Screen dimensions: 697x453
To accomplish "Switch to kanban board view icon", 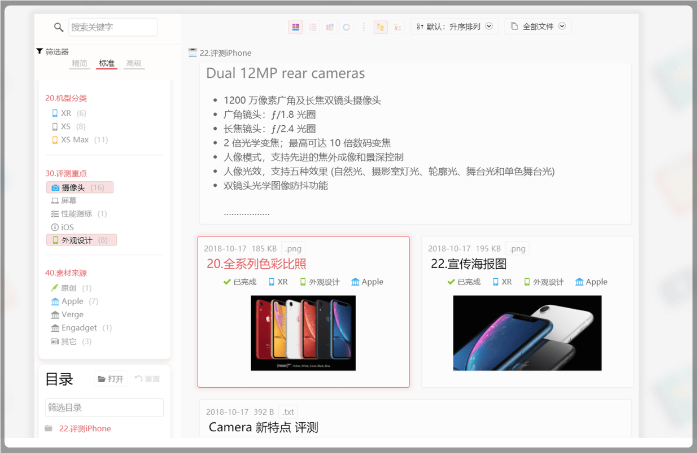I will tap(329, 27).
